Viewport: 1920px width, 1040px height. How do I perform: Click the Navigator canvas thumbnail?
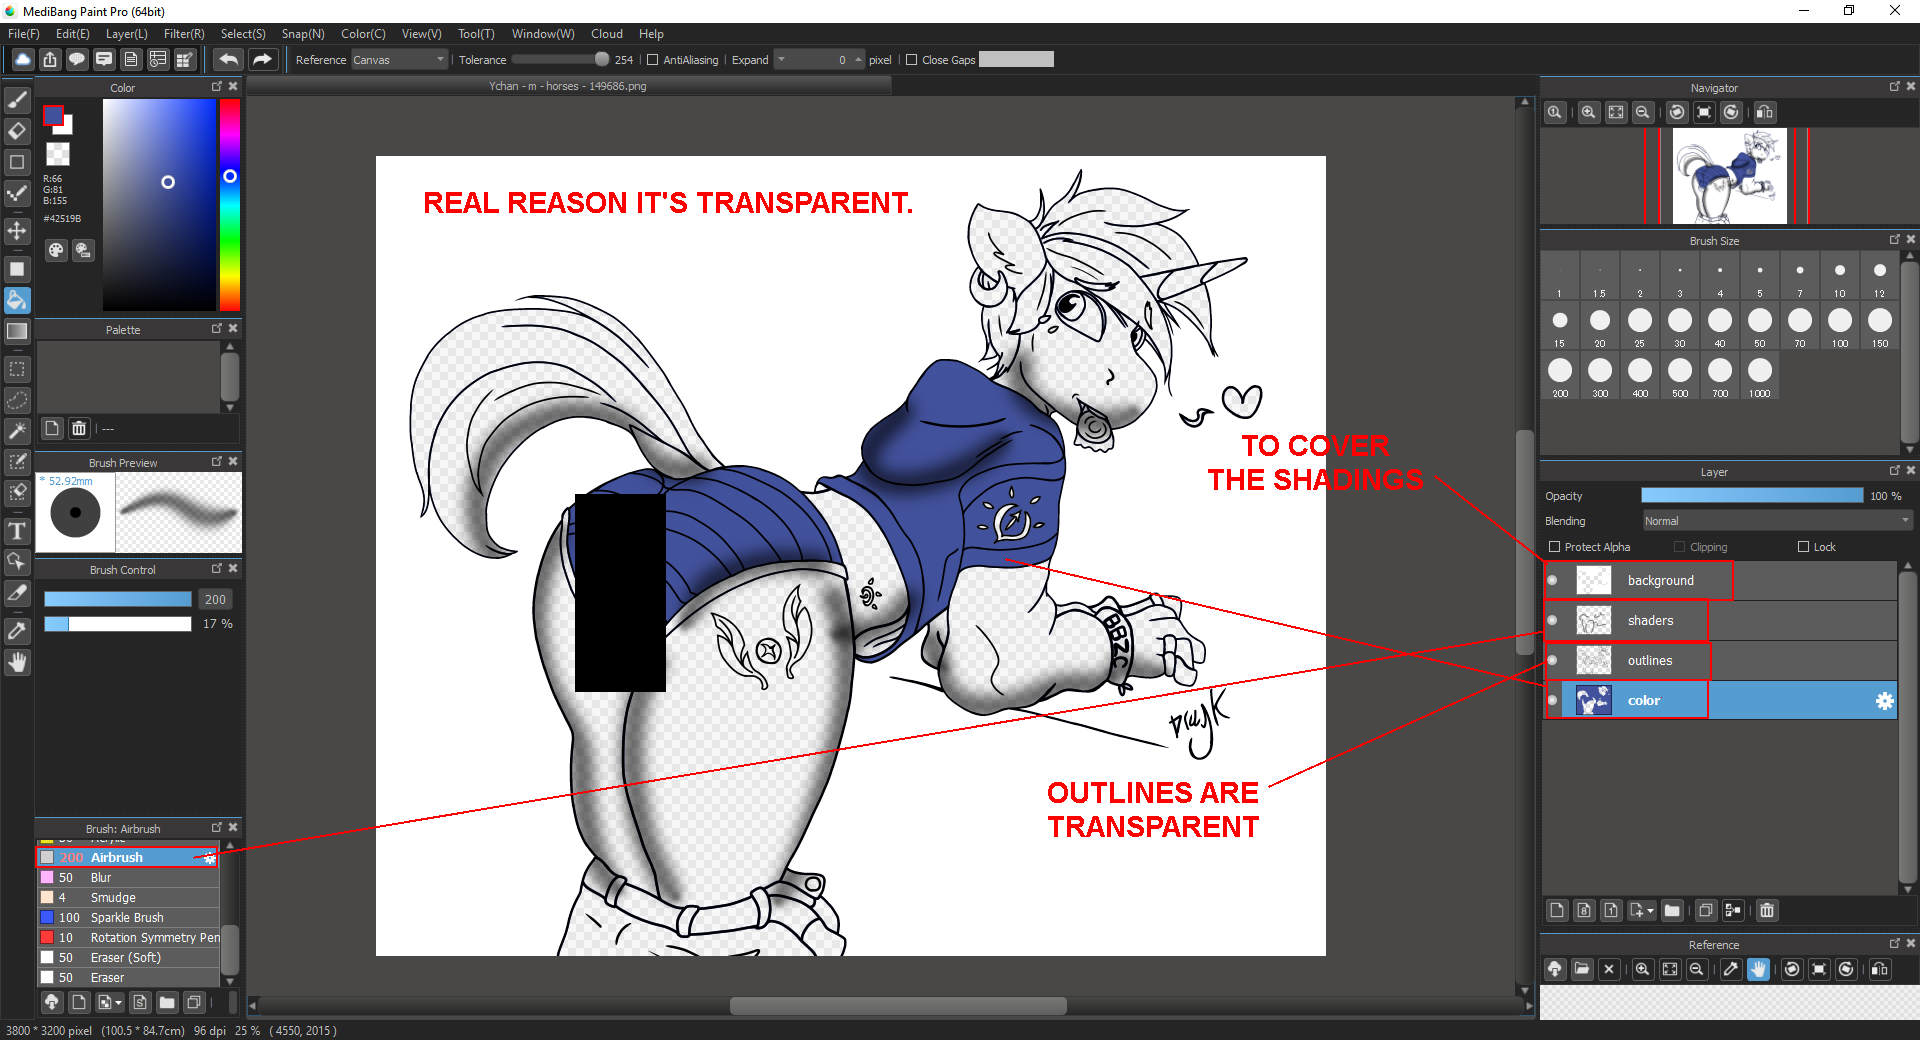tap(1729, 176)
